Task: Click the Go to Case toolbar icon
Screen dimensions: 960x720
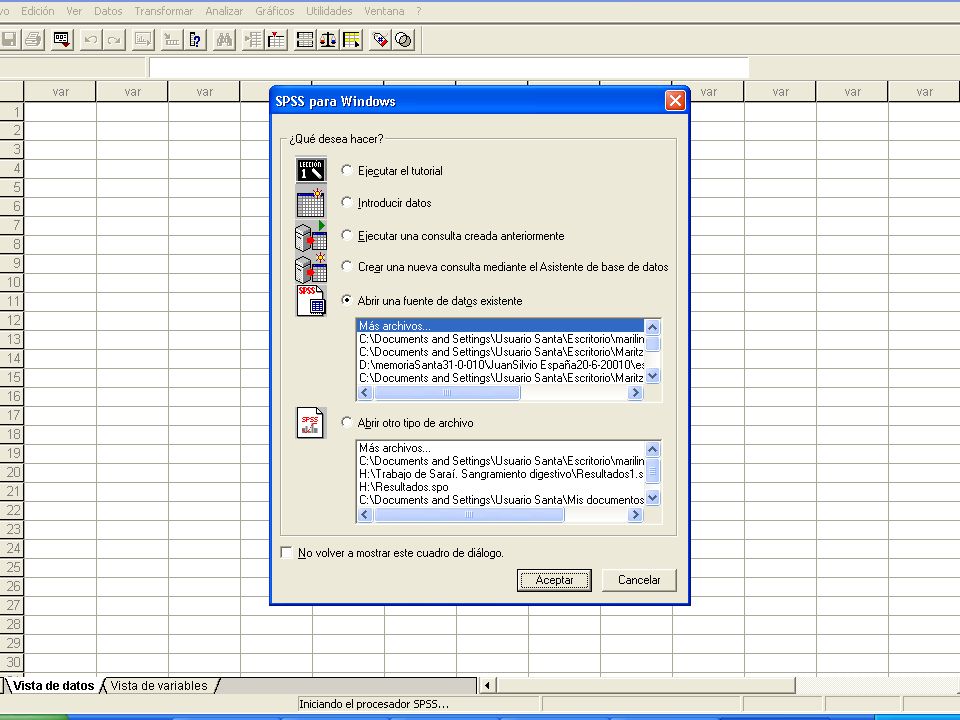Action: click(171, 40)
